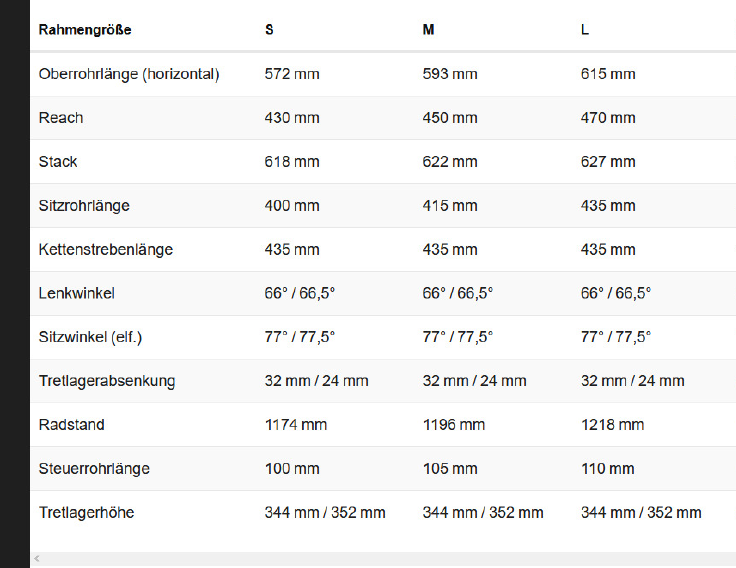Click the Sitzwinkel (elf.) row label
Viewport: 736px width, 568px height.
90,337
